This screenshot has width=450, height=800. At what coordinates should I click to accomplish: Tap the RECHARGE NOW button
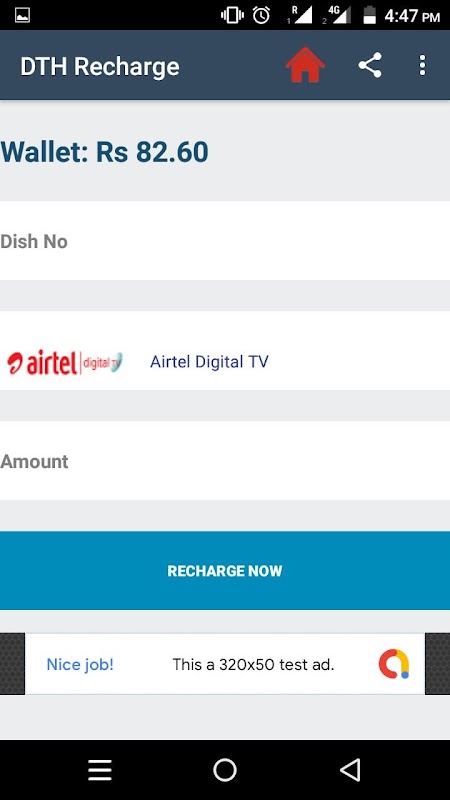225,570
